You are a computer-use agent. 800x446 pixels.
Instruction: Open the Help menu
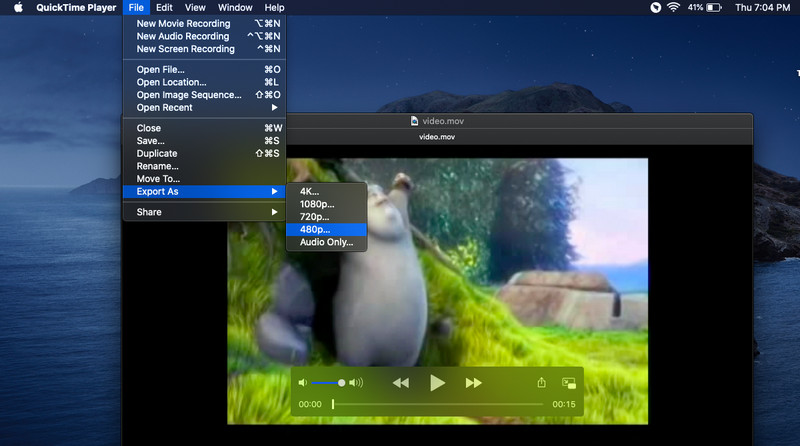(274, 7)
